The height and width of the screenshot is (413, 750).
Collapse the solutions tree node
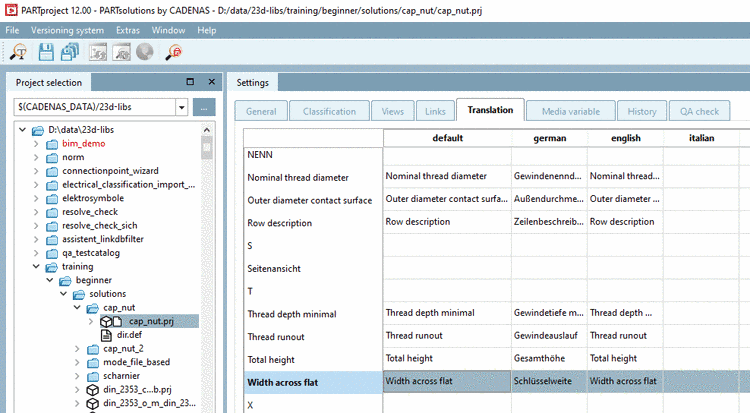click(63, 293)
